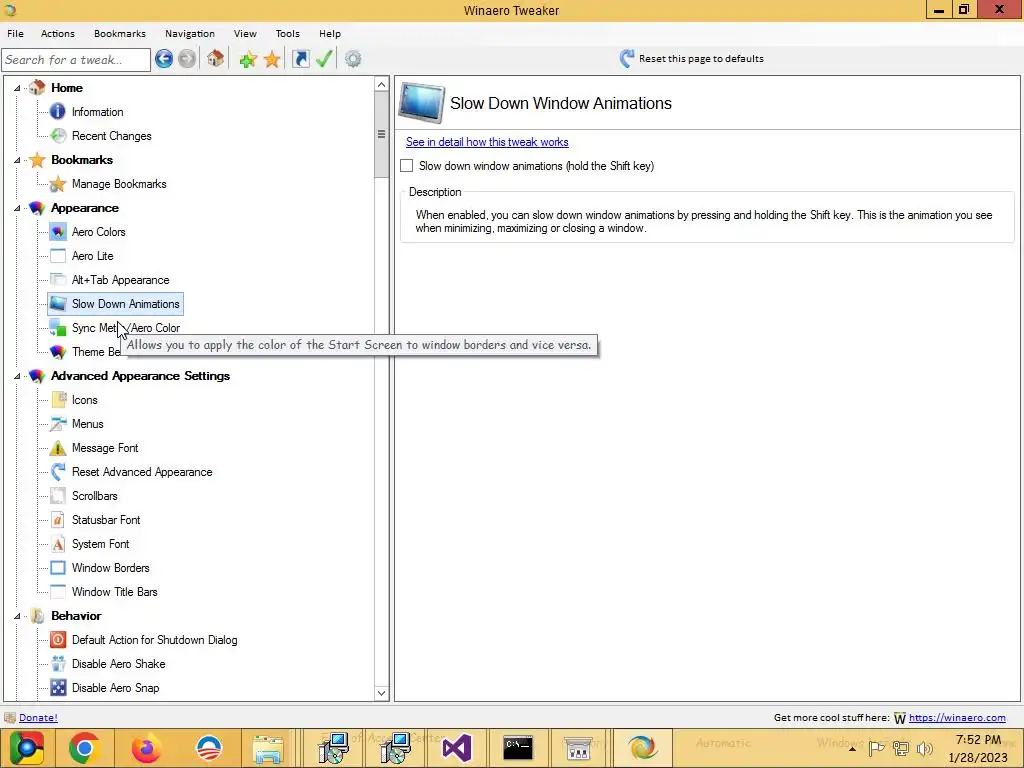Click the Icons folder icon in tree
1024x768 pixels.
tap(57, 400)
